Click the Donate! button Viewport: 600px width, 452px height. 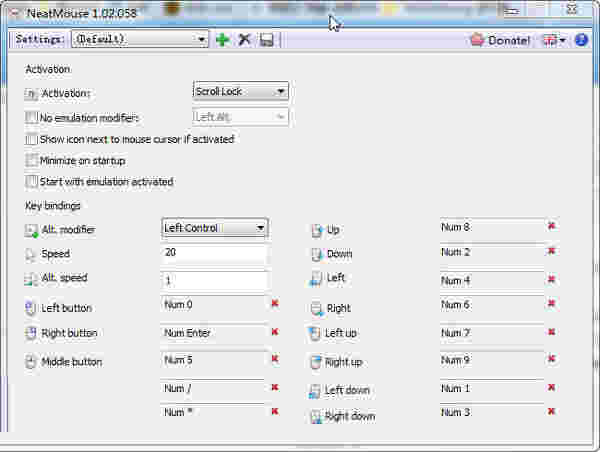[x=500, y=40]
